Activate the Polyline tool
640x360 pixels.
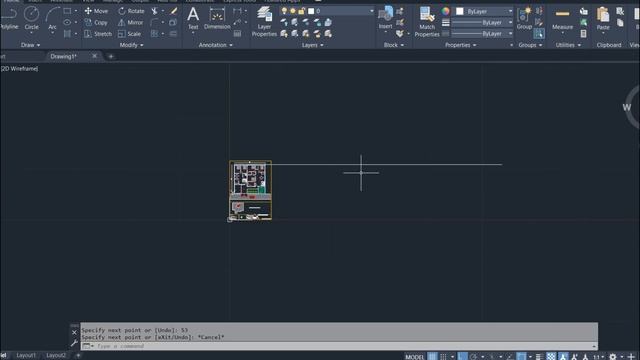(9, 19)
